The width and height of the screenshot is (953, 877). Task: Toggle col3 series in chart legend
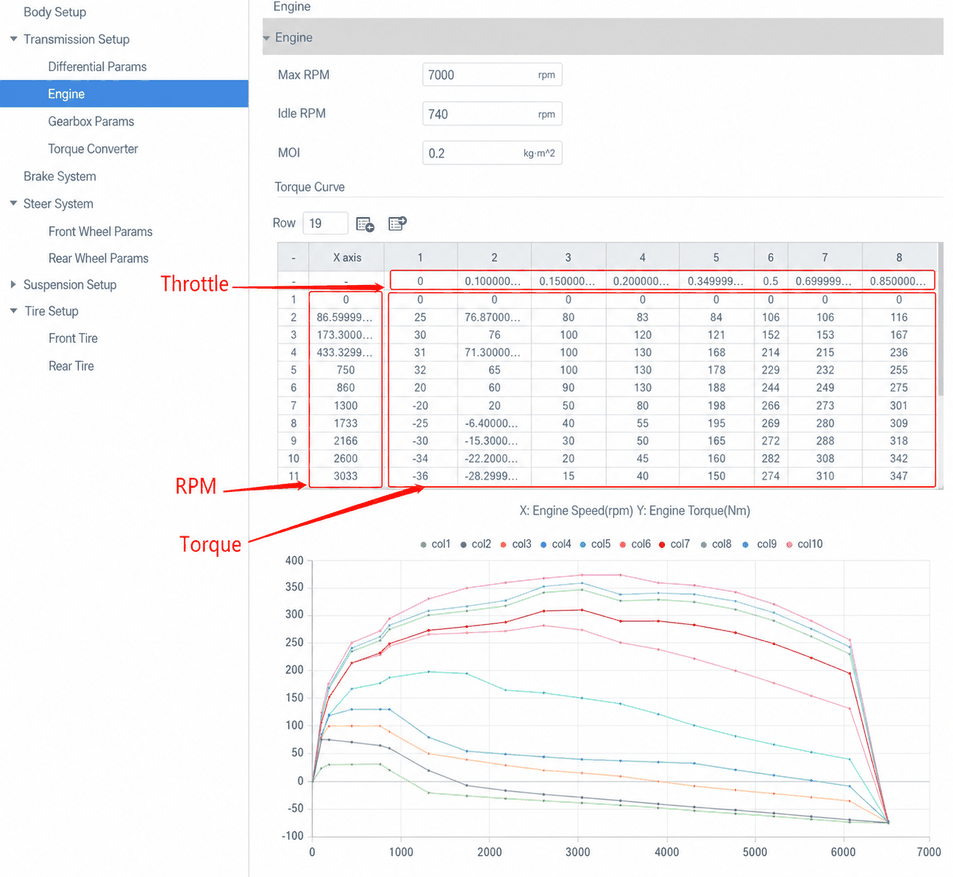click(x=515, y=544)
